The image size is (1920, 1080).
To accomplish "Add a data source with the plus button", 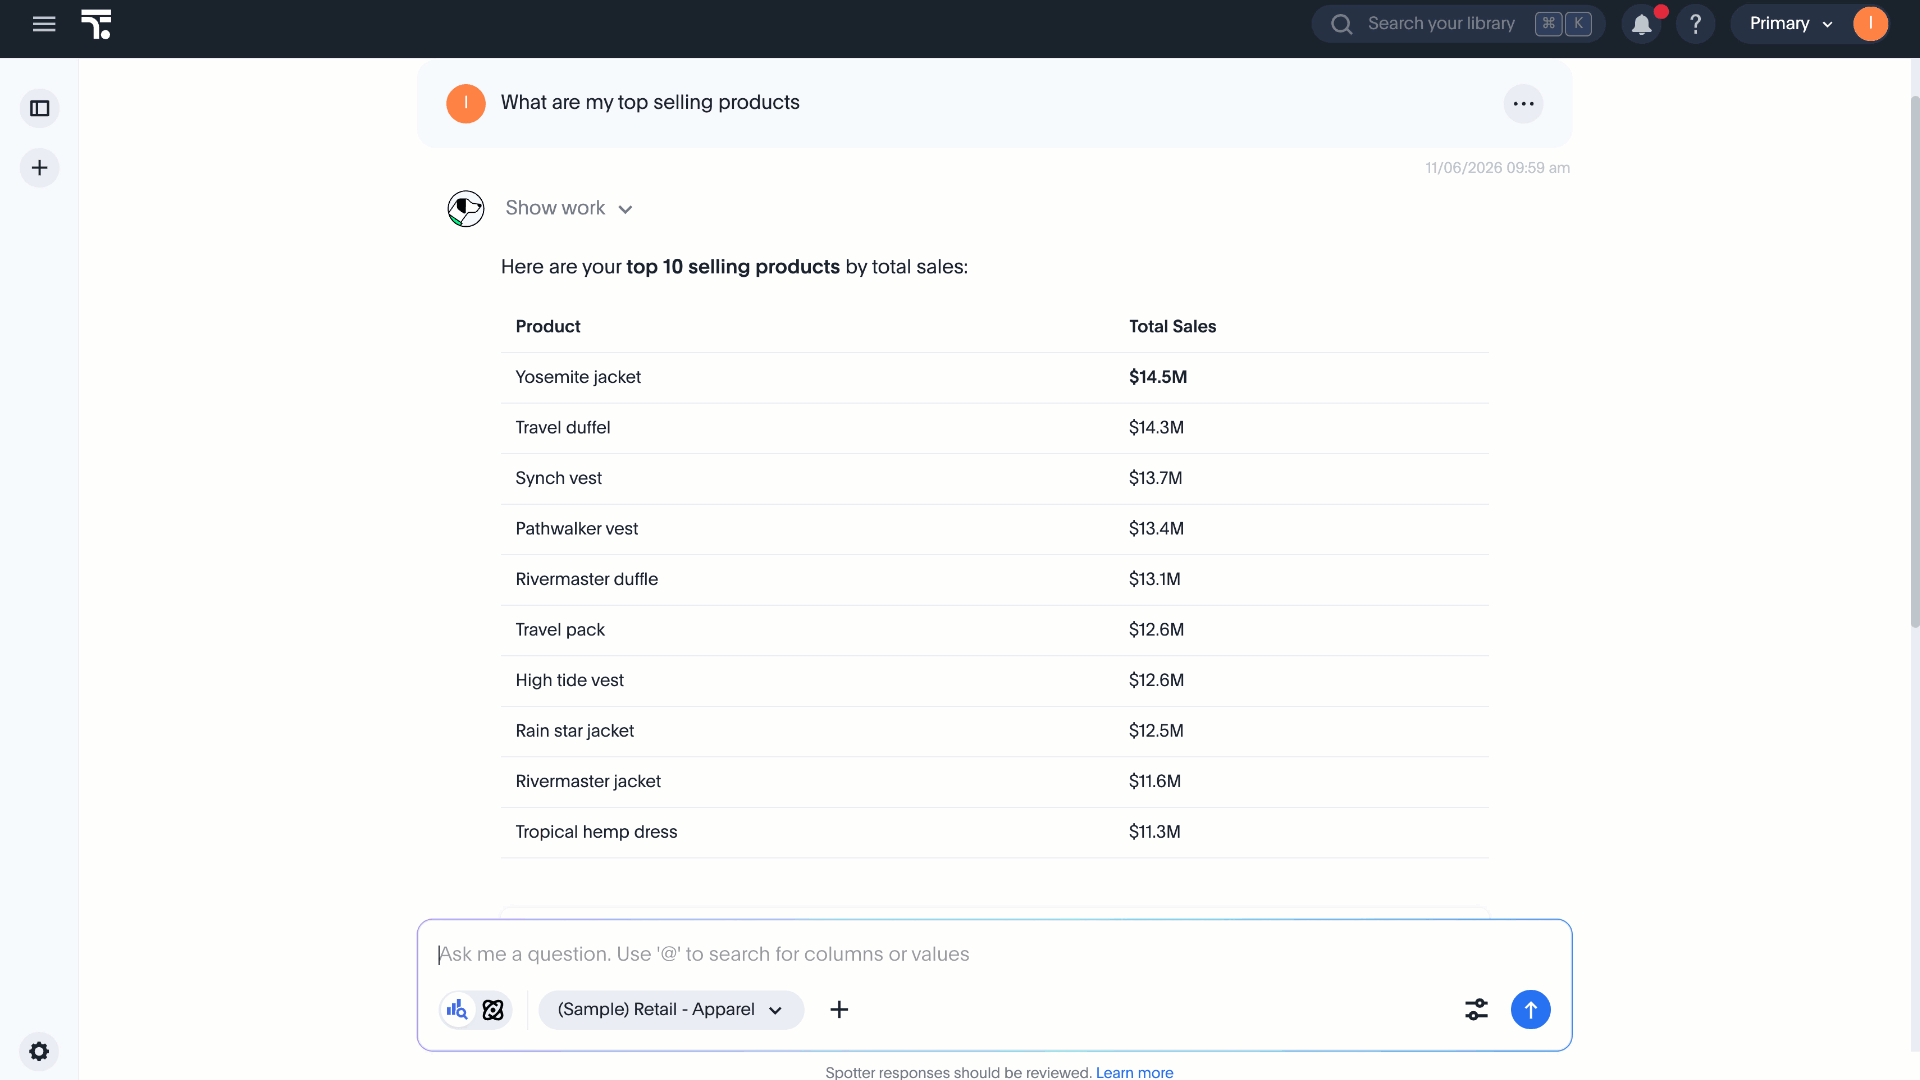I will pyautogui.click(x=839, y=1010).
